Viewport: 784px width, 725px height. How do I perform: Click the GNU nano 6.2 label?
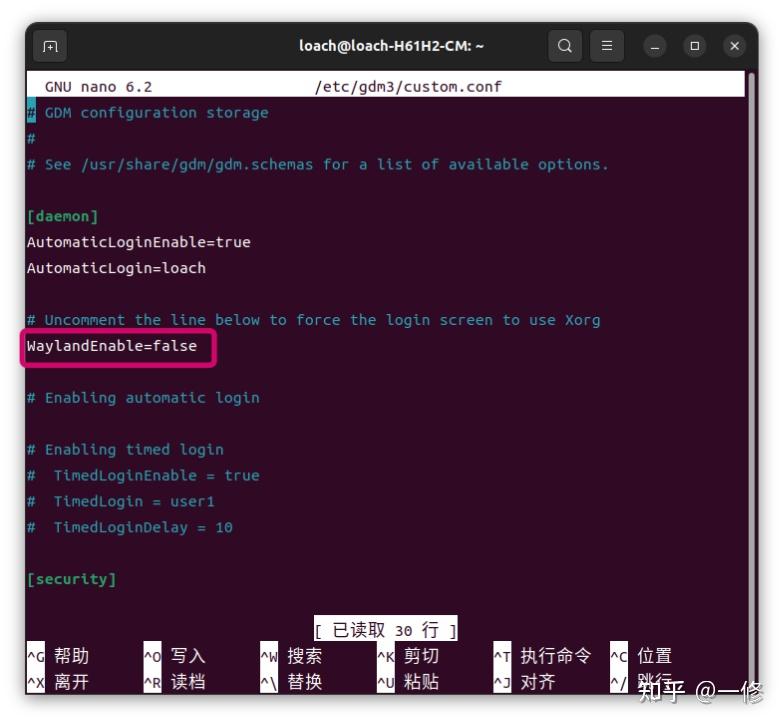[x=98, y=87]
